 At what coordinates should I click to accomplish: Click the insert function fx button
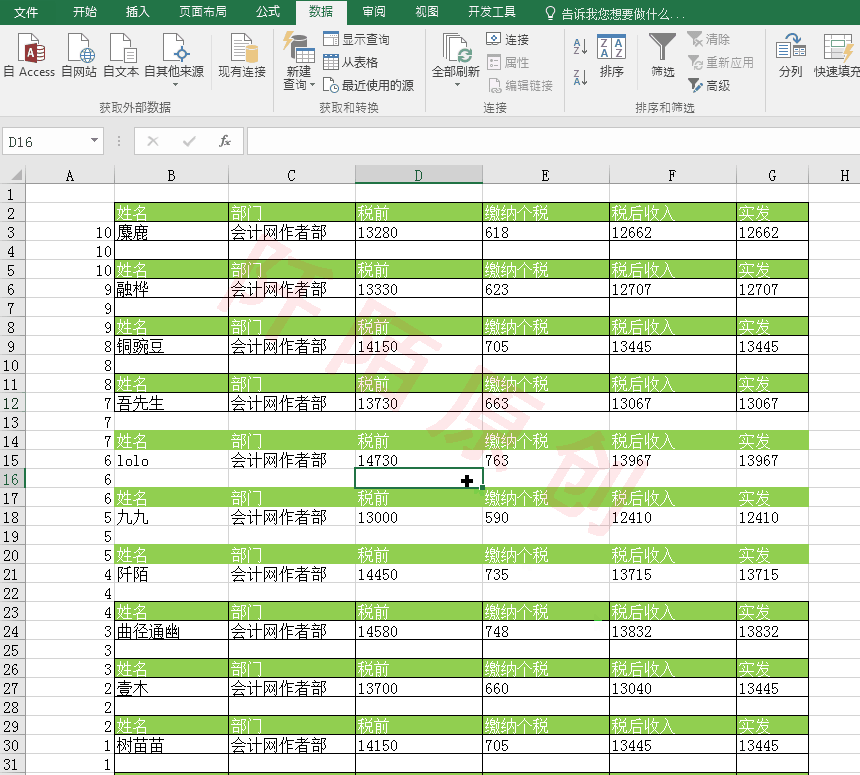(x=225, y=142)
